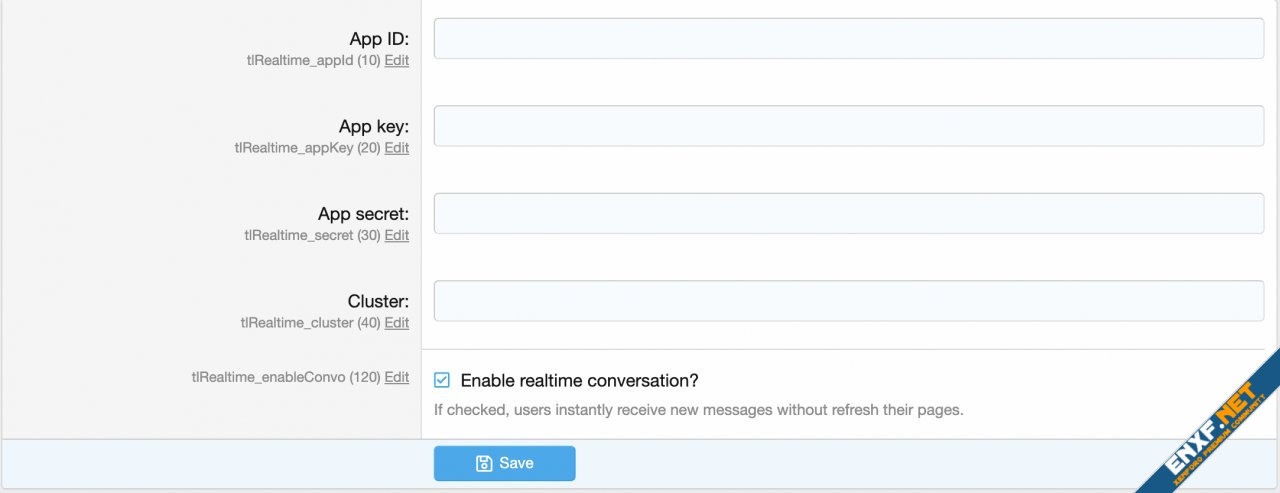
Task: Focus the App ID text field
Action: 848,39
